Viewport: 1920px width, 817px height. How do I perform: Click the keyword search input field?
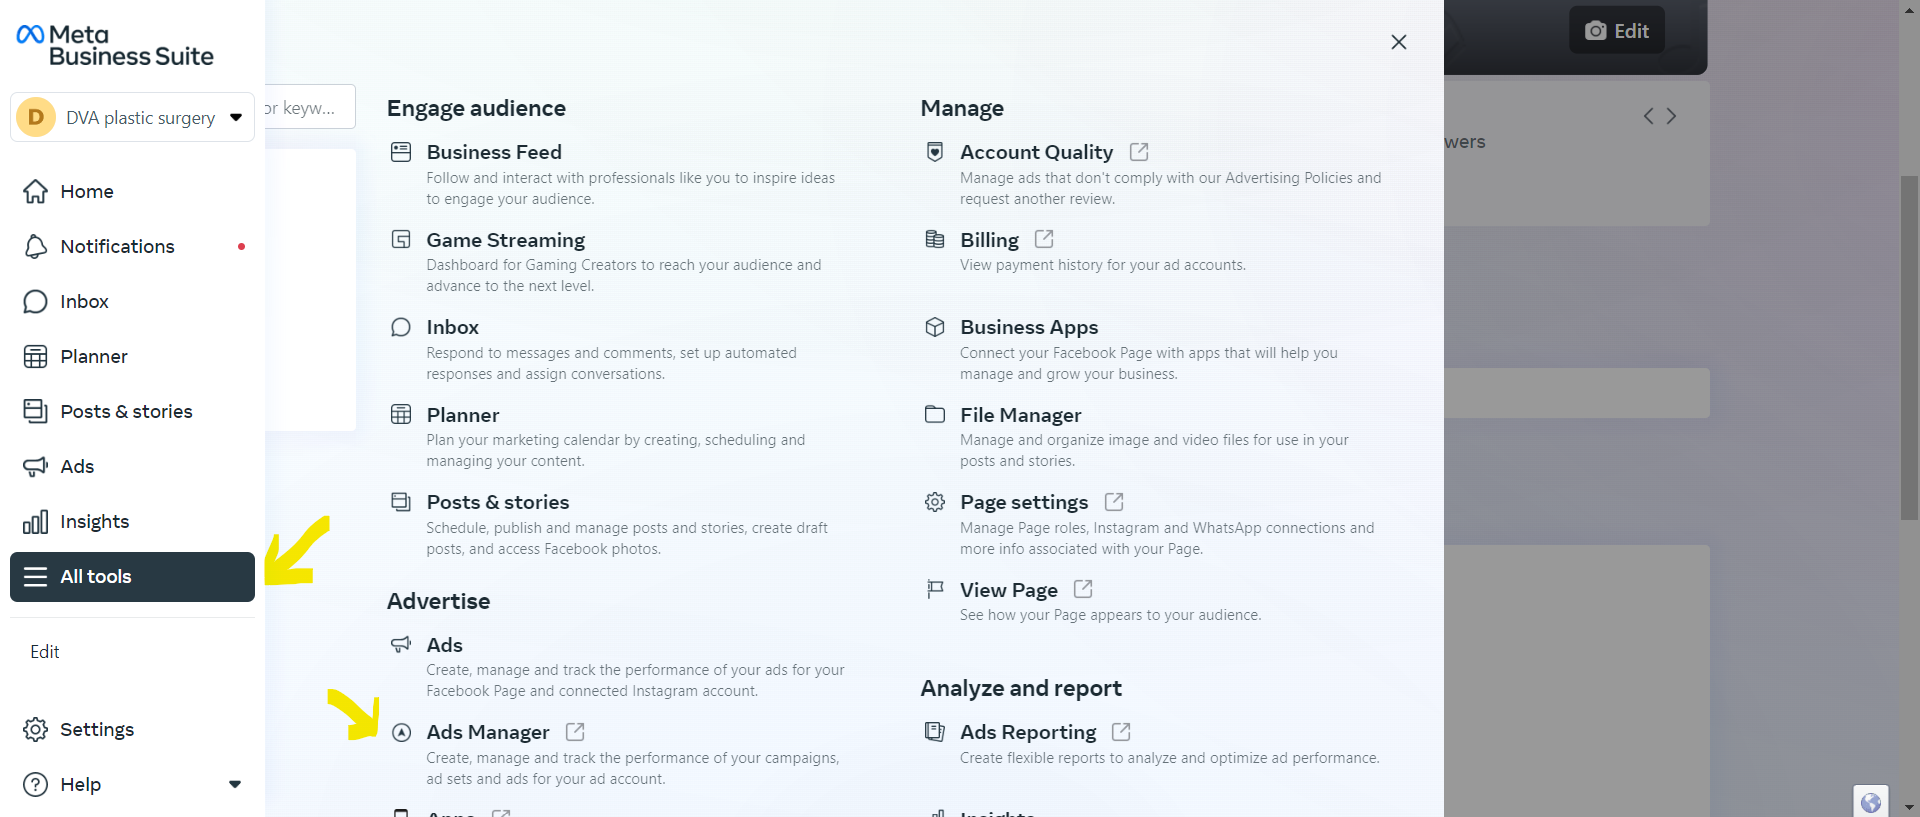(310, 107)
